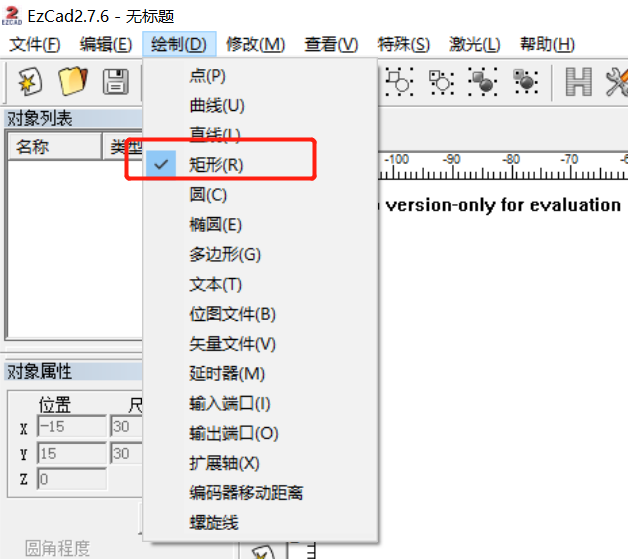628x559 pixels.
Task: Click the Y position field showing 15
Action: (72, 453)
